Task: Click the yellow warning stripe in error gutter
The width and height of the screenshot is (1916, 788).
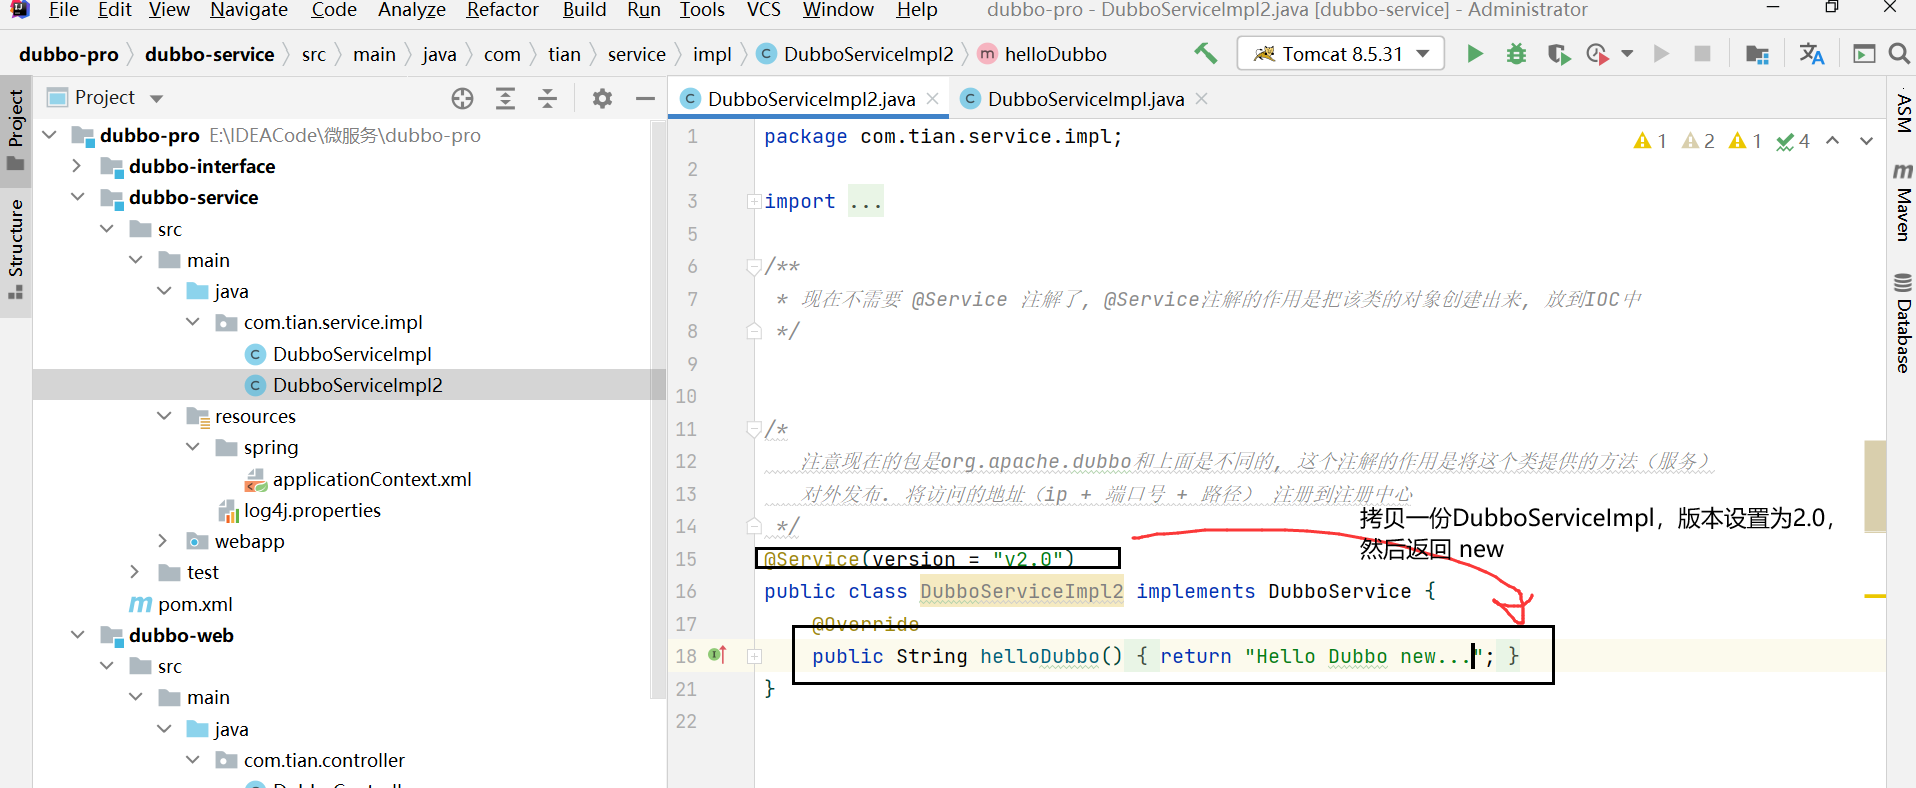Action: point(1875,596)
